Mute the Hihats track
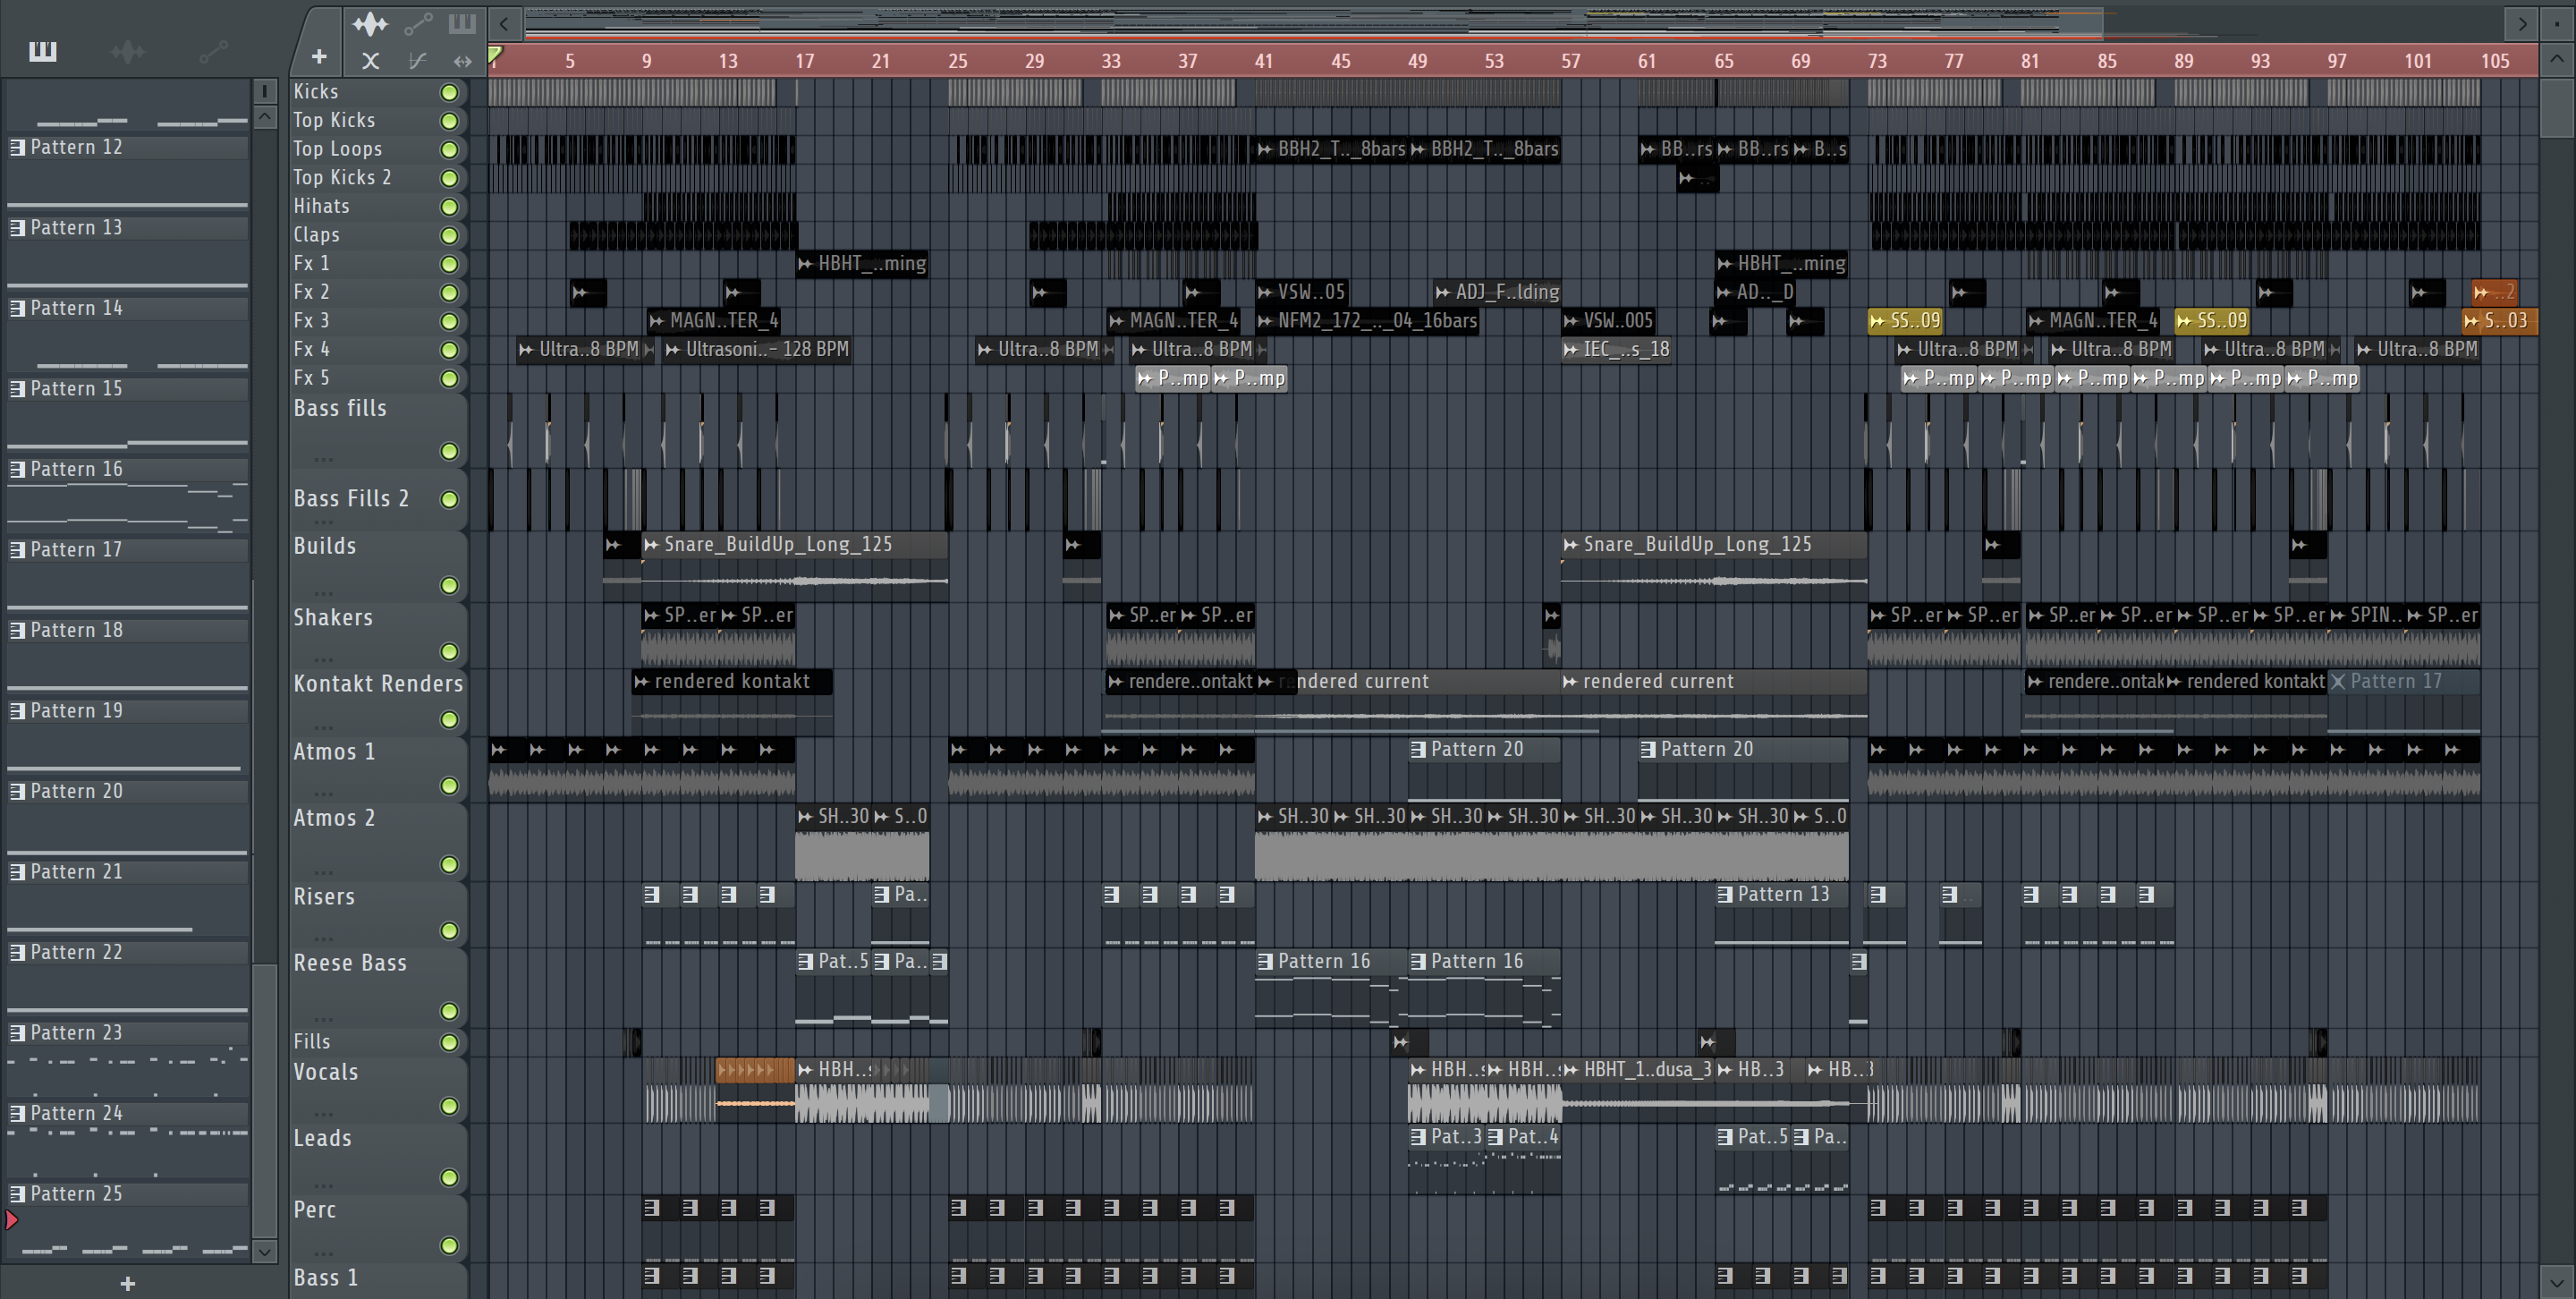Screen dimensions: 2576x1299 pos(450,207)
